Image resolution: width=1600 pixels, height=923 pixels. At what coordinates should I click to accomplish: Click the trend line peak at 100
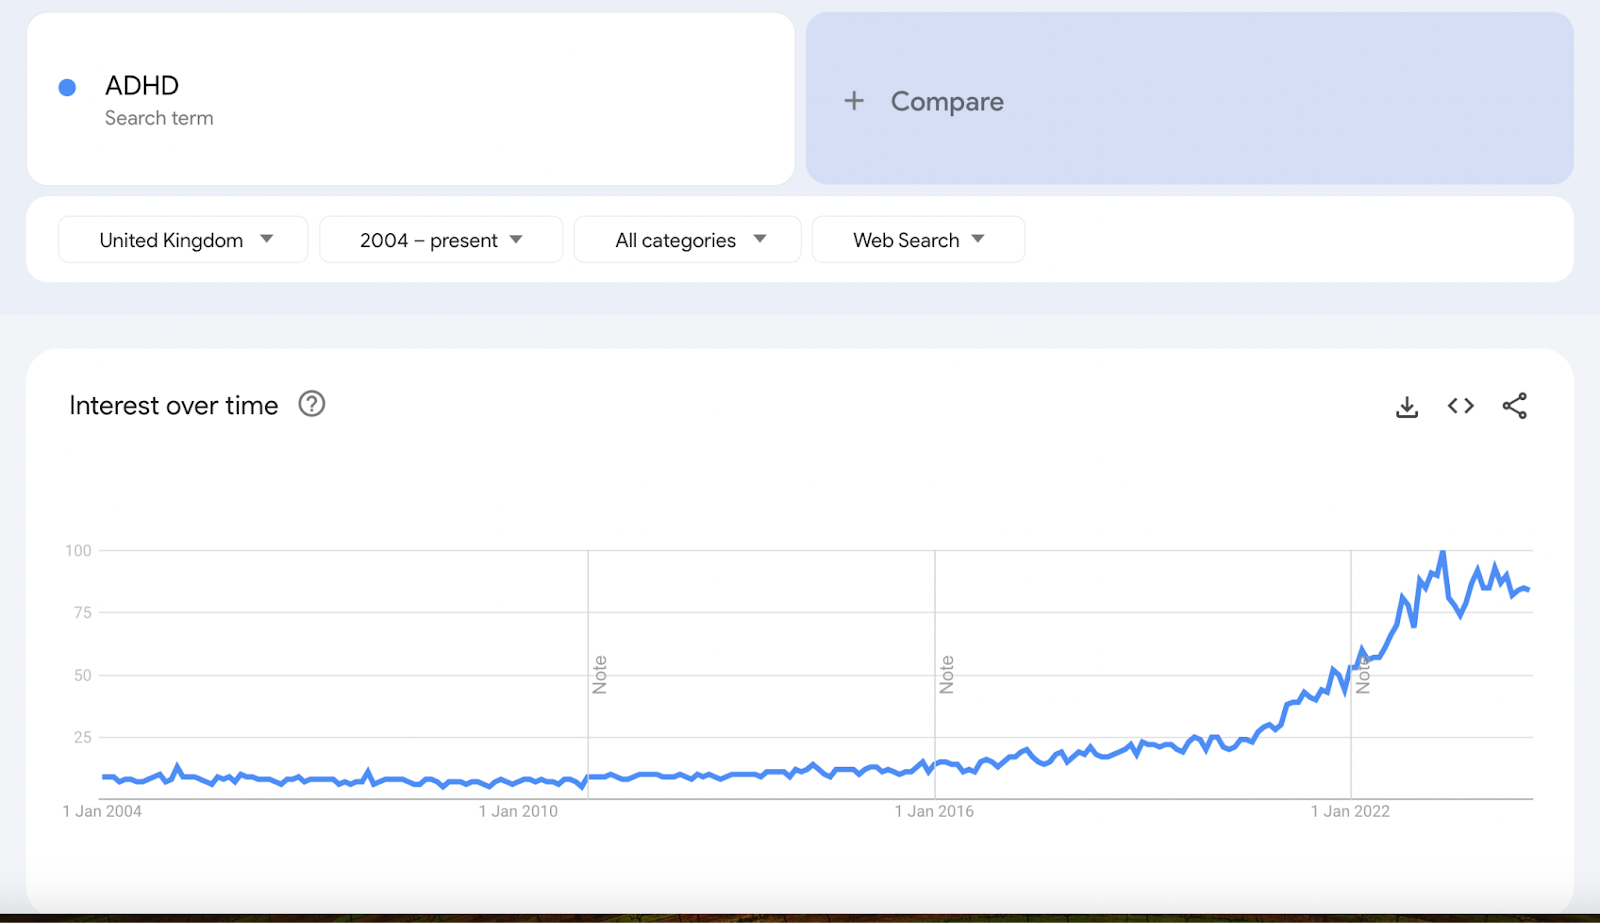point(1442,550)
